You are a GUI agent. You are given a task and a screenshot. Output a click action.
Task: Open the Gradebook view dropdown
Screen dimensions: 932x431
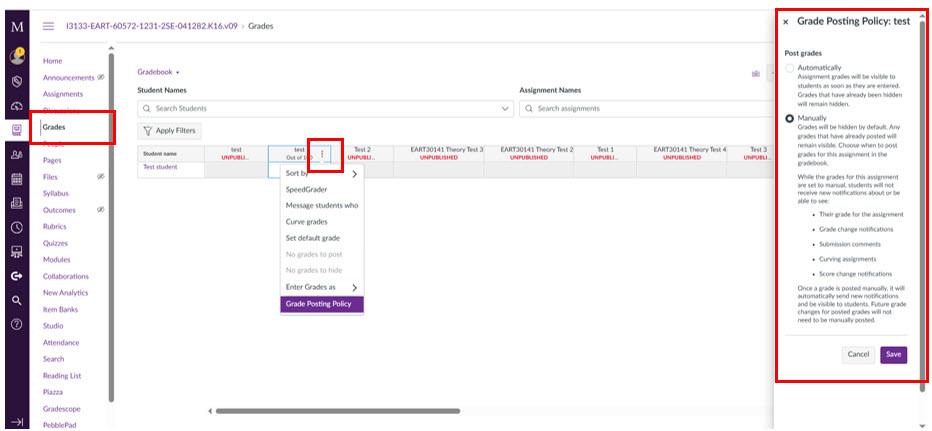point(158,72)
